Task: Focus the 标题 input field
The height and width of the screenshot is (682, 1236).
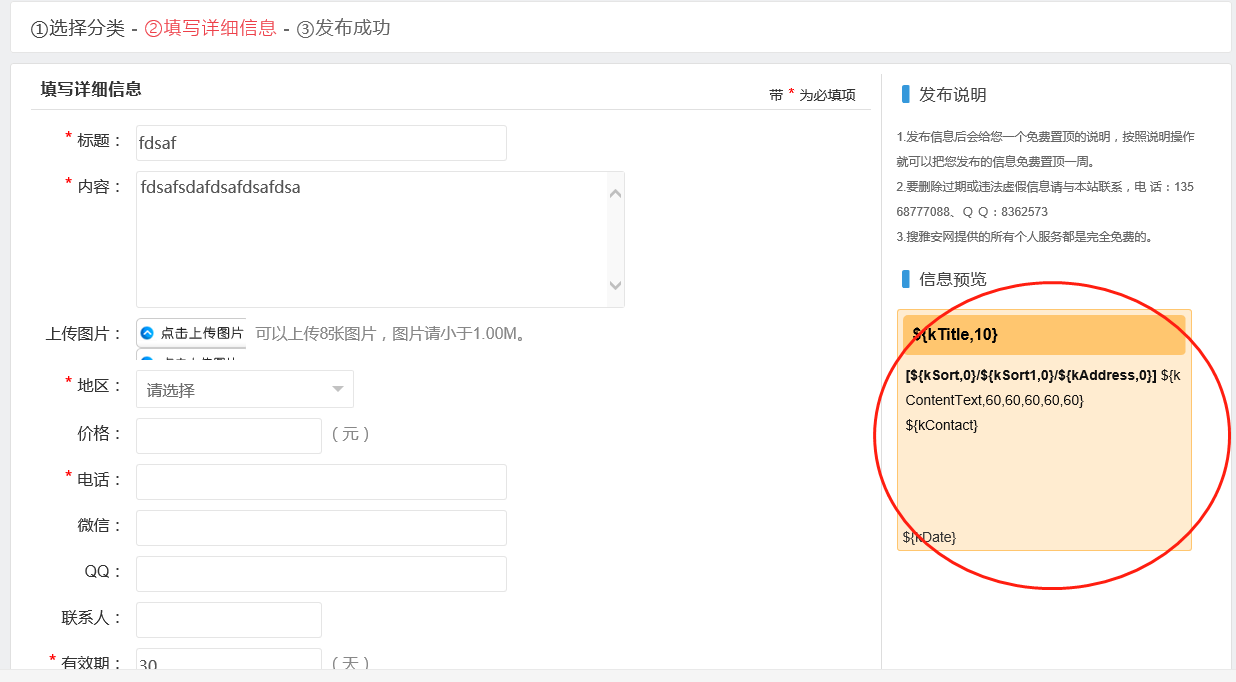Action: click(321, 143)
